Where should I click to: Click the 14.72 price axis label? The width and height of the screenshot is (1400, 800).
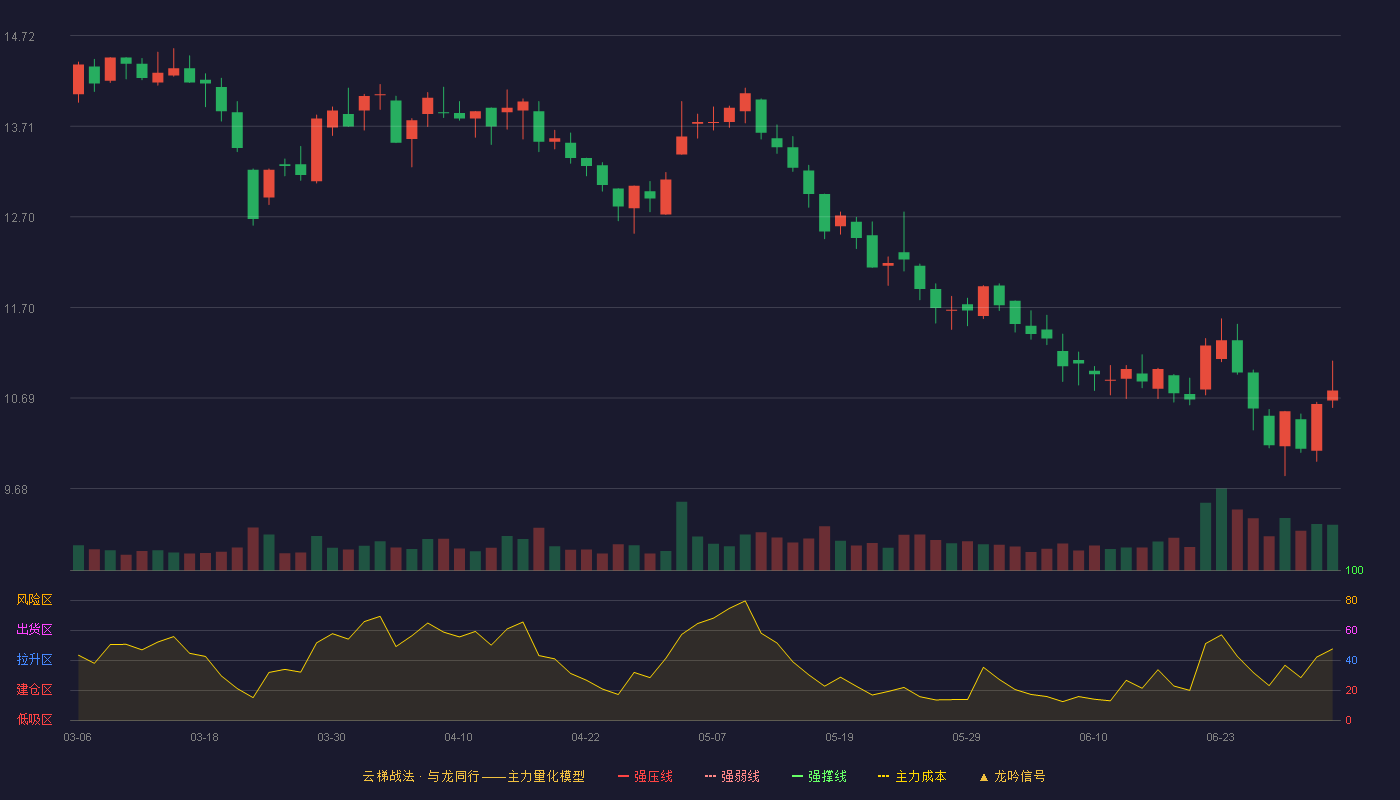(x=19, y=37)
